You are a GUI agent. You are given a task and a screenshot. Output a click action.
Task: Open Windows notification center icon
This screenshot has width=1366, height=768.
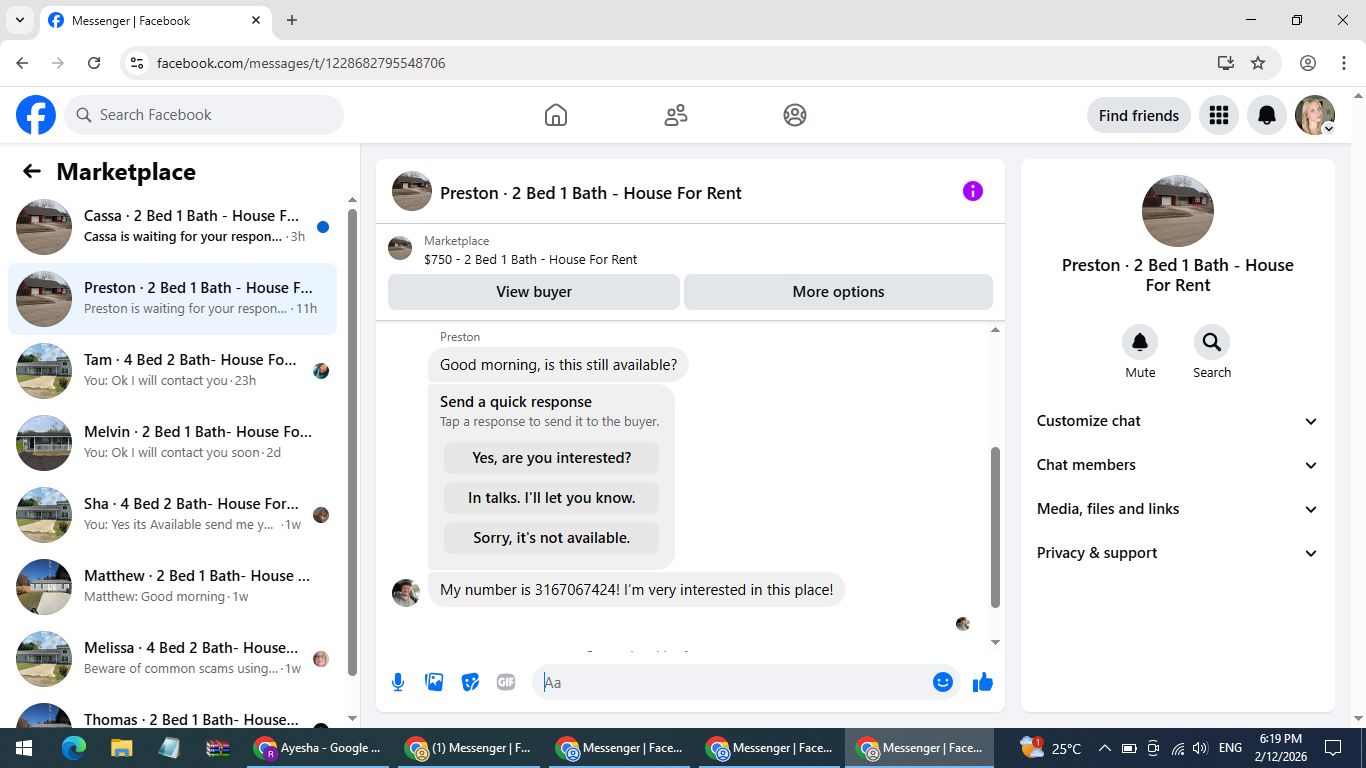[x=1333, y=748]
